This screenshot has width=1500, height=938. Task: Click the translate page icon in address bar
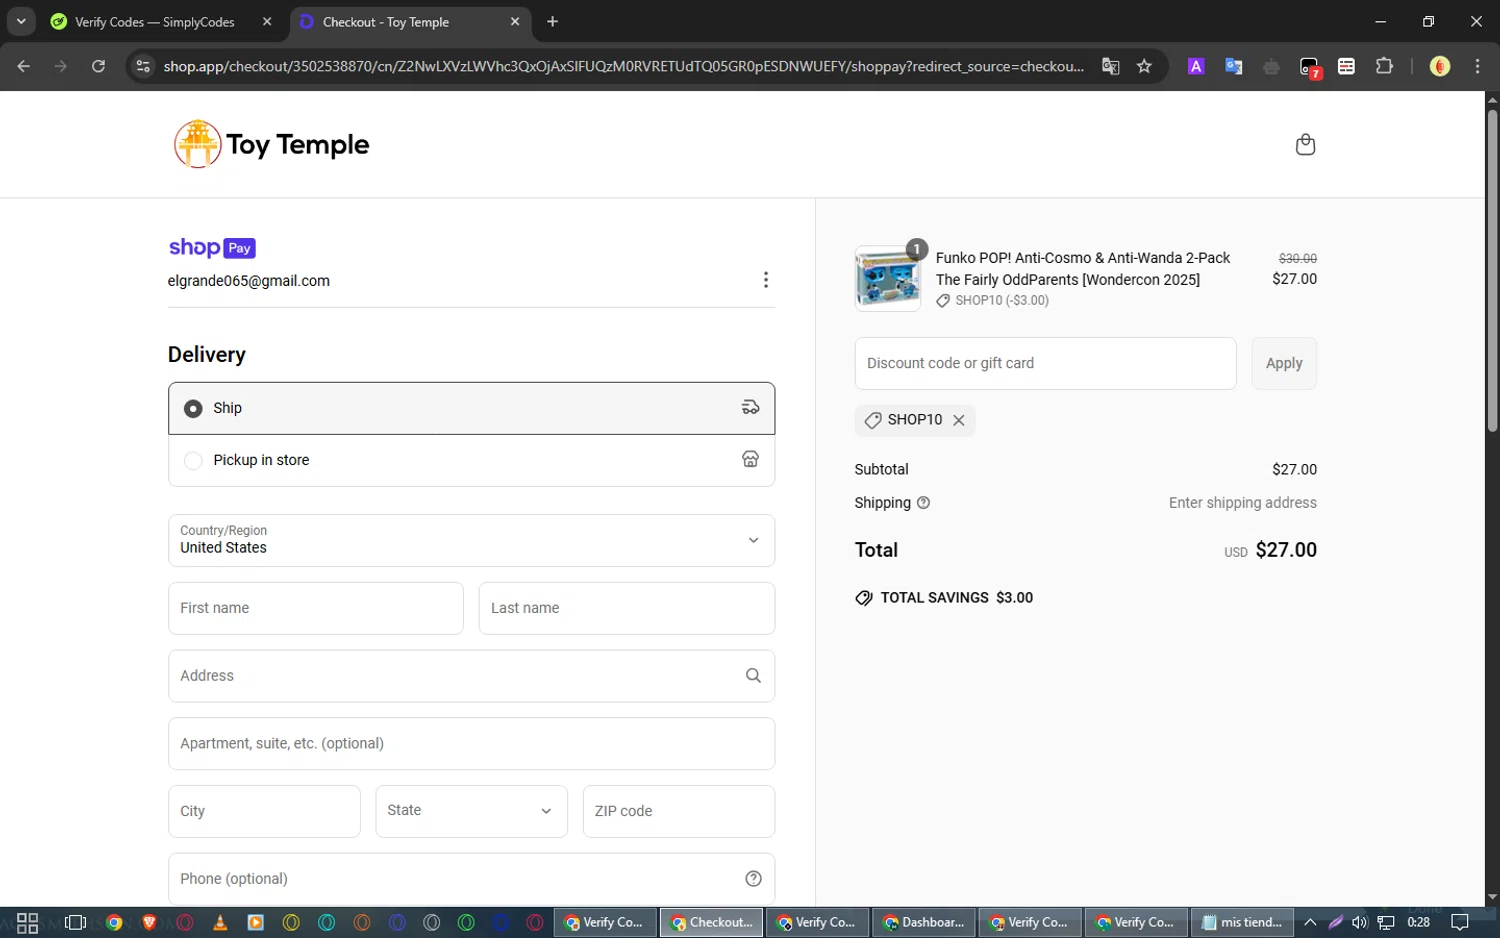(x=1110, y=66)
